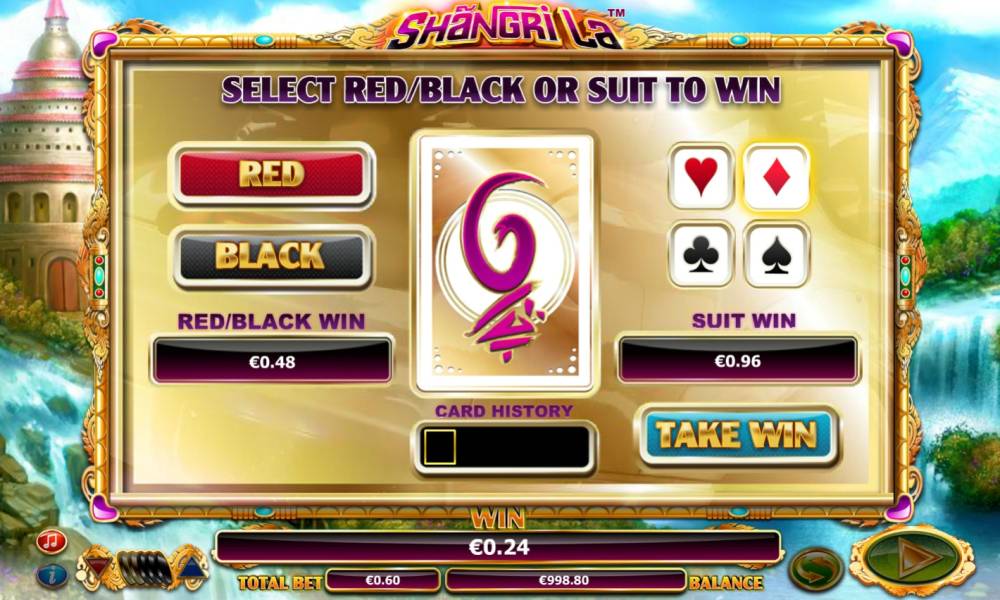Collect winnings with TAKE WIN
This screenshot has height=600, width=1000.
738,435
